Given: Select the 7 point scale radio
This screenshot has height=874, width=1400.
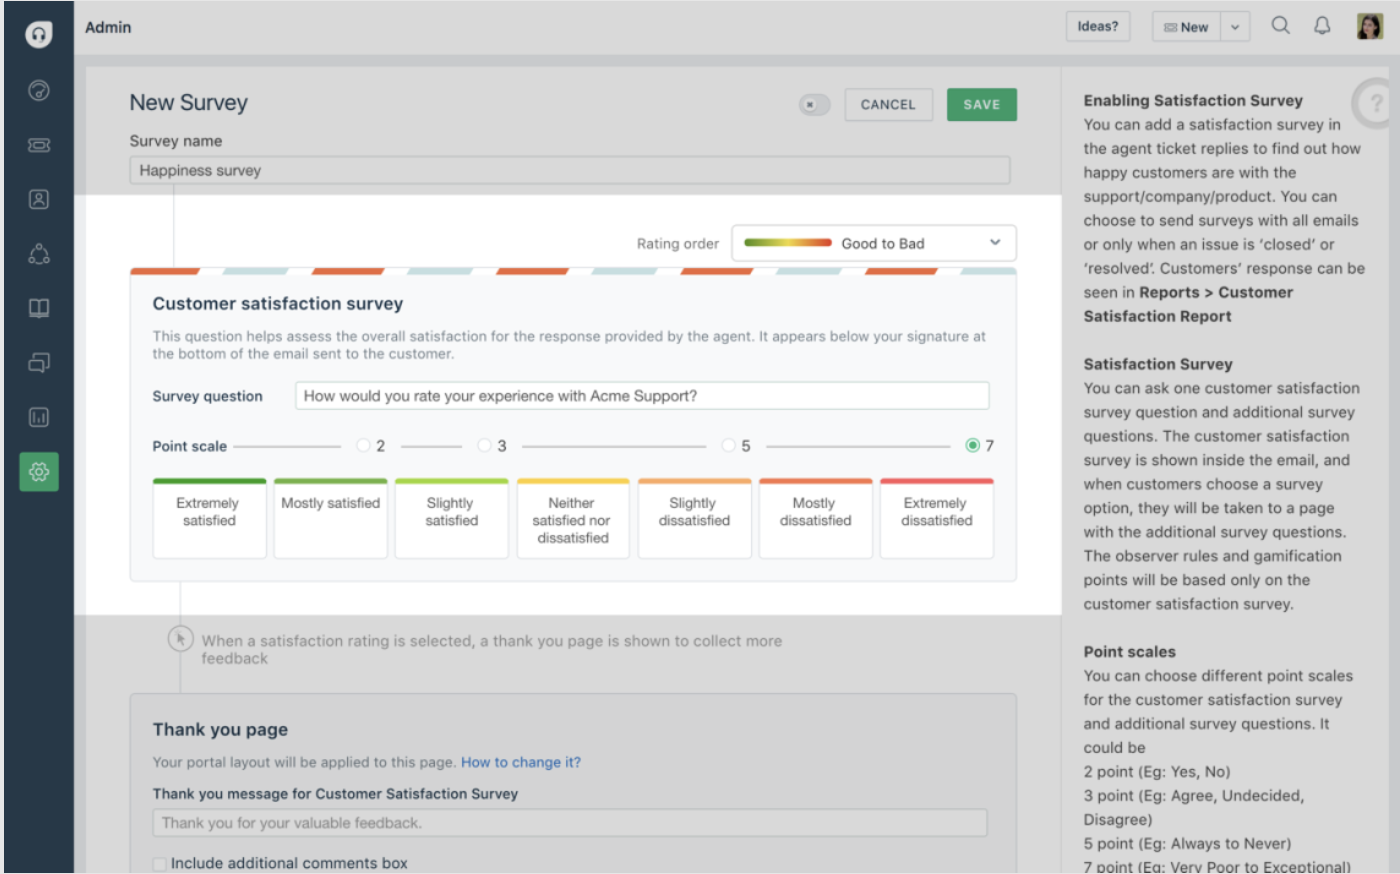Looking at the screenshot, I should click(972, 446).
